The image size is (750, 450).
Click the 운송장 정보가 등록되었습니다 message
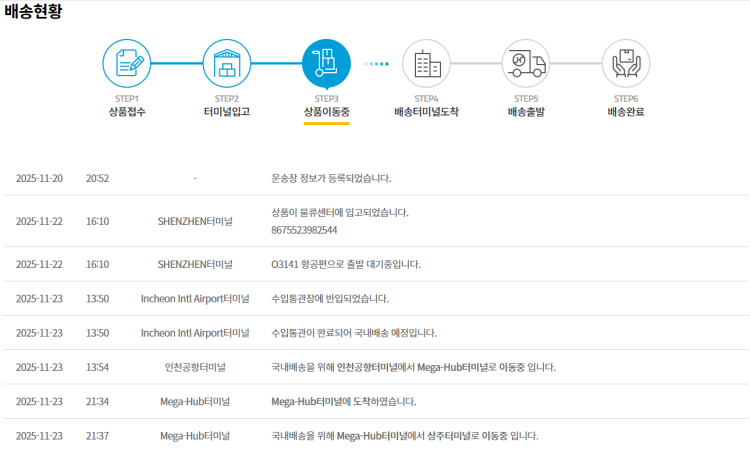331,178
